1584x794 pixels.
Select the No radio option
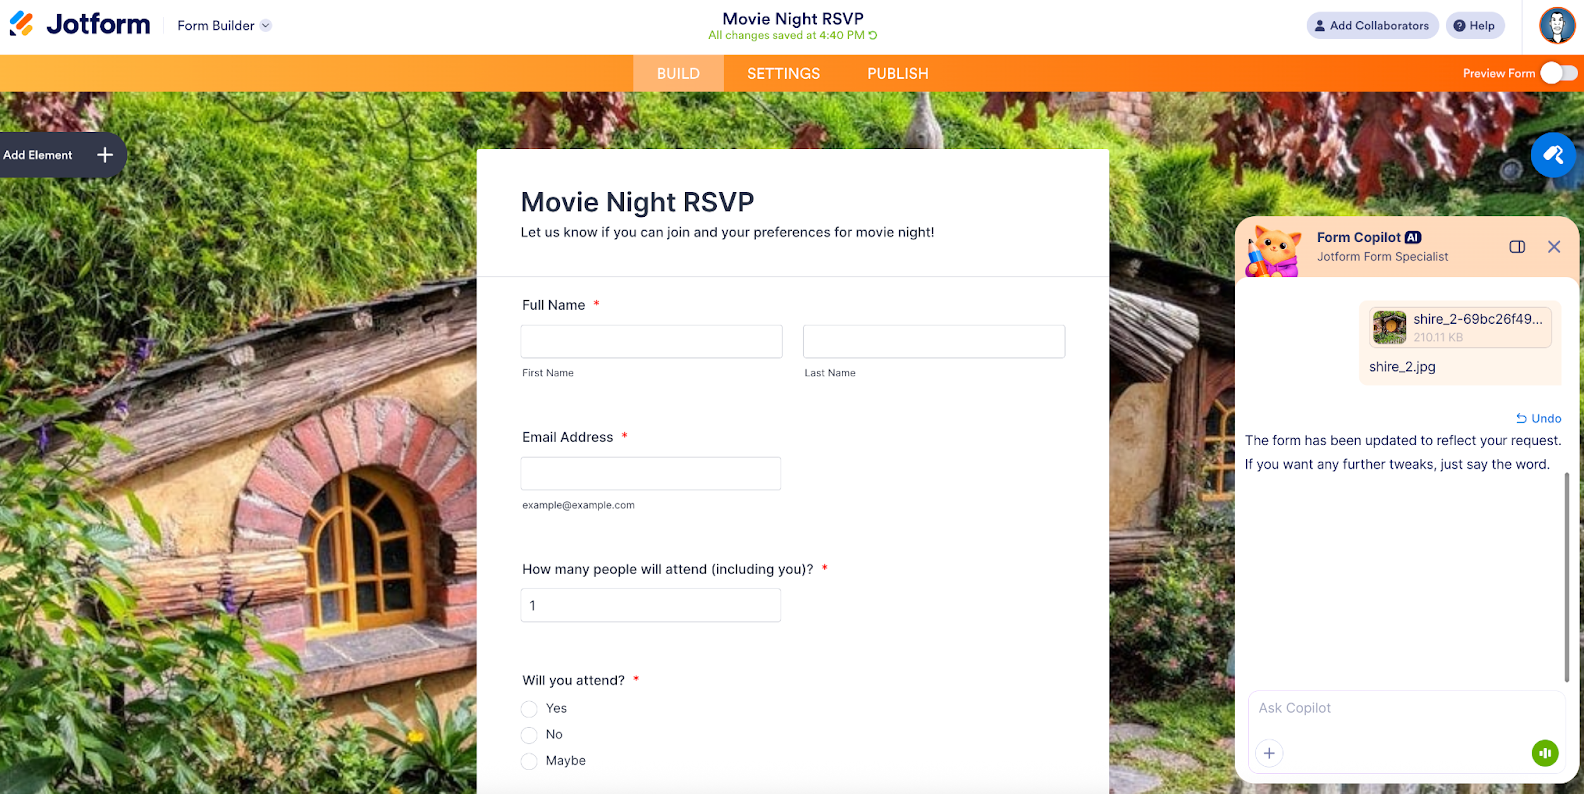[x=529, y=735]
